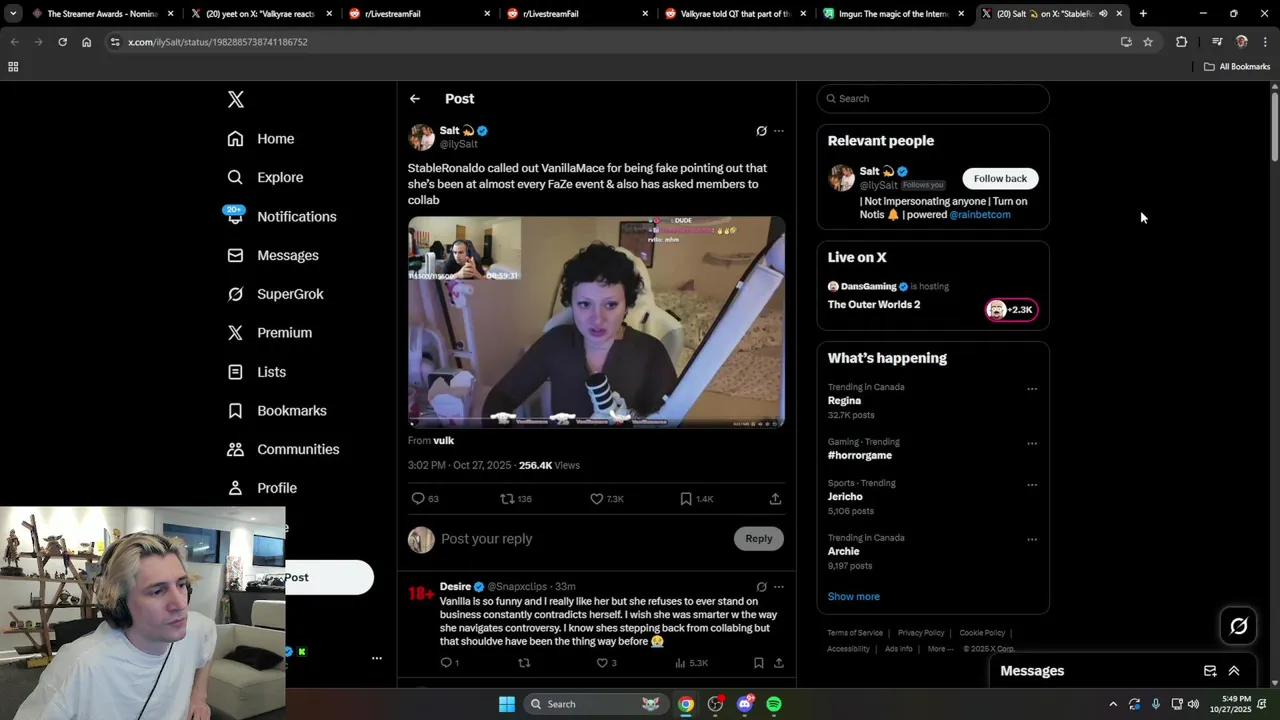The height and width of the screenshot is (720, 1280).
Task: Open more options on Salt's post
Action: point(779,131)
